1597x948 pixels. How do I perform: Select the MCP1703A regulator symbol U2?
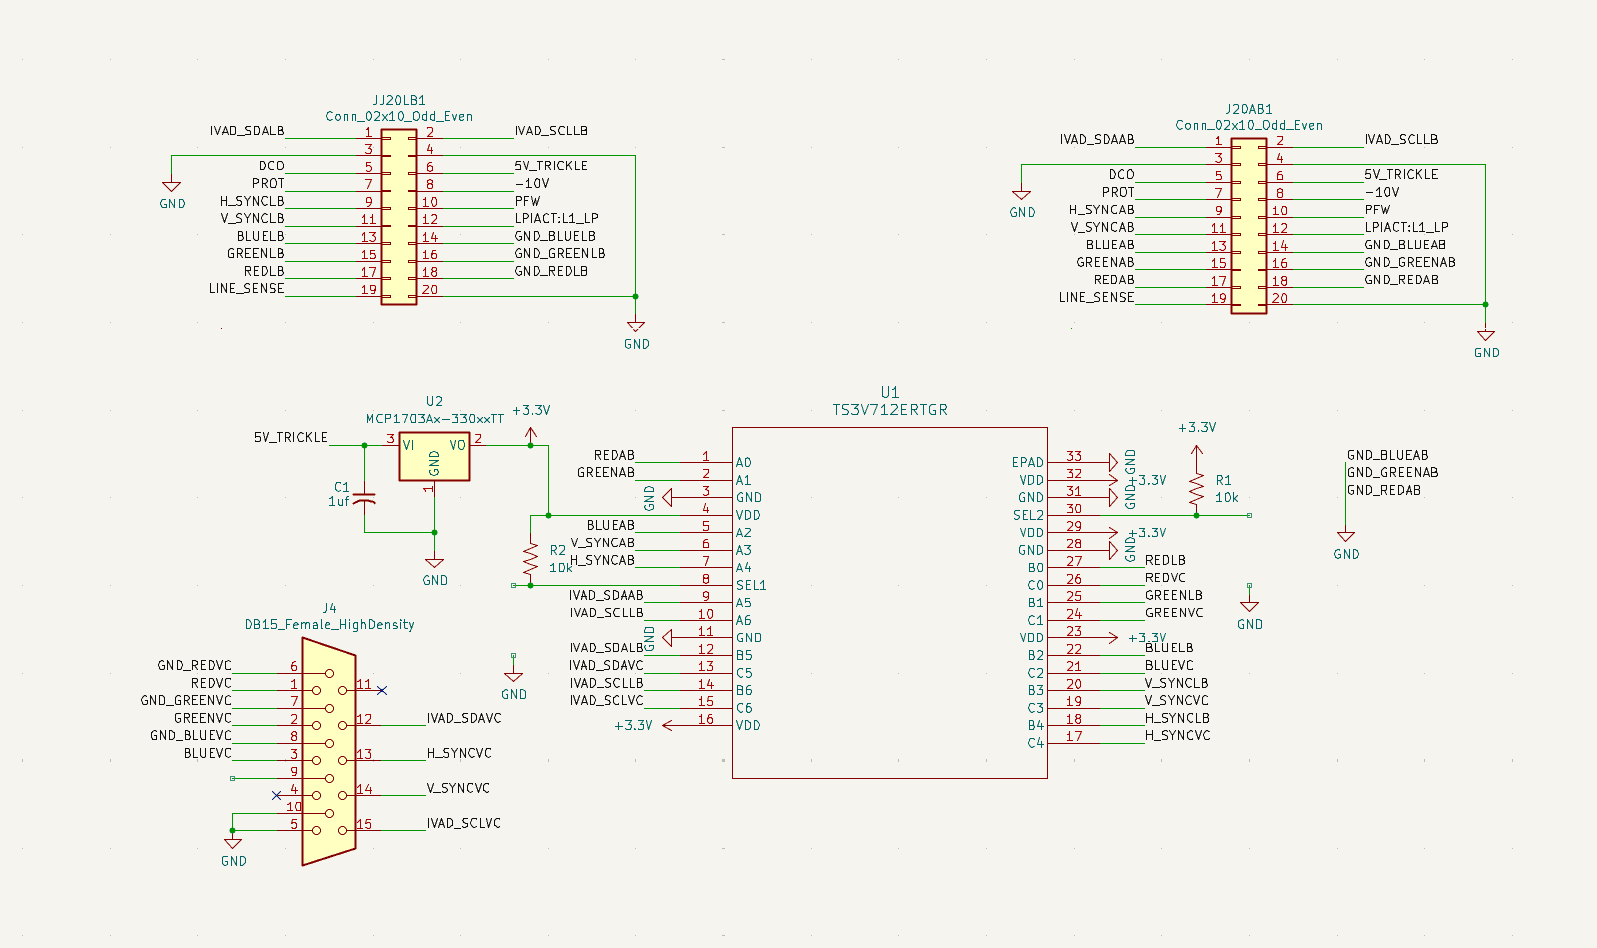pos(434,457)
